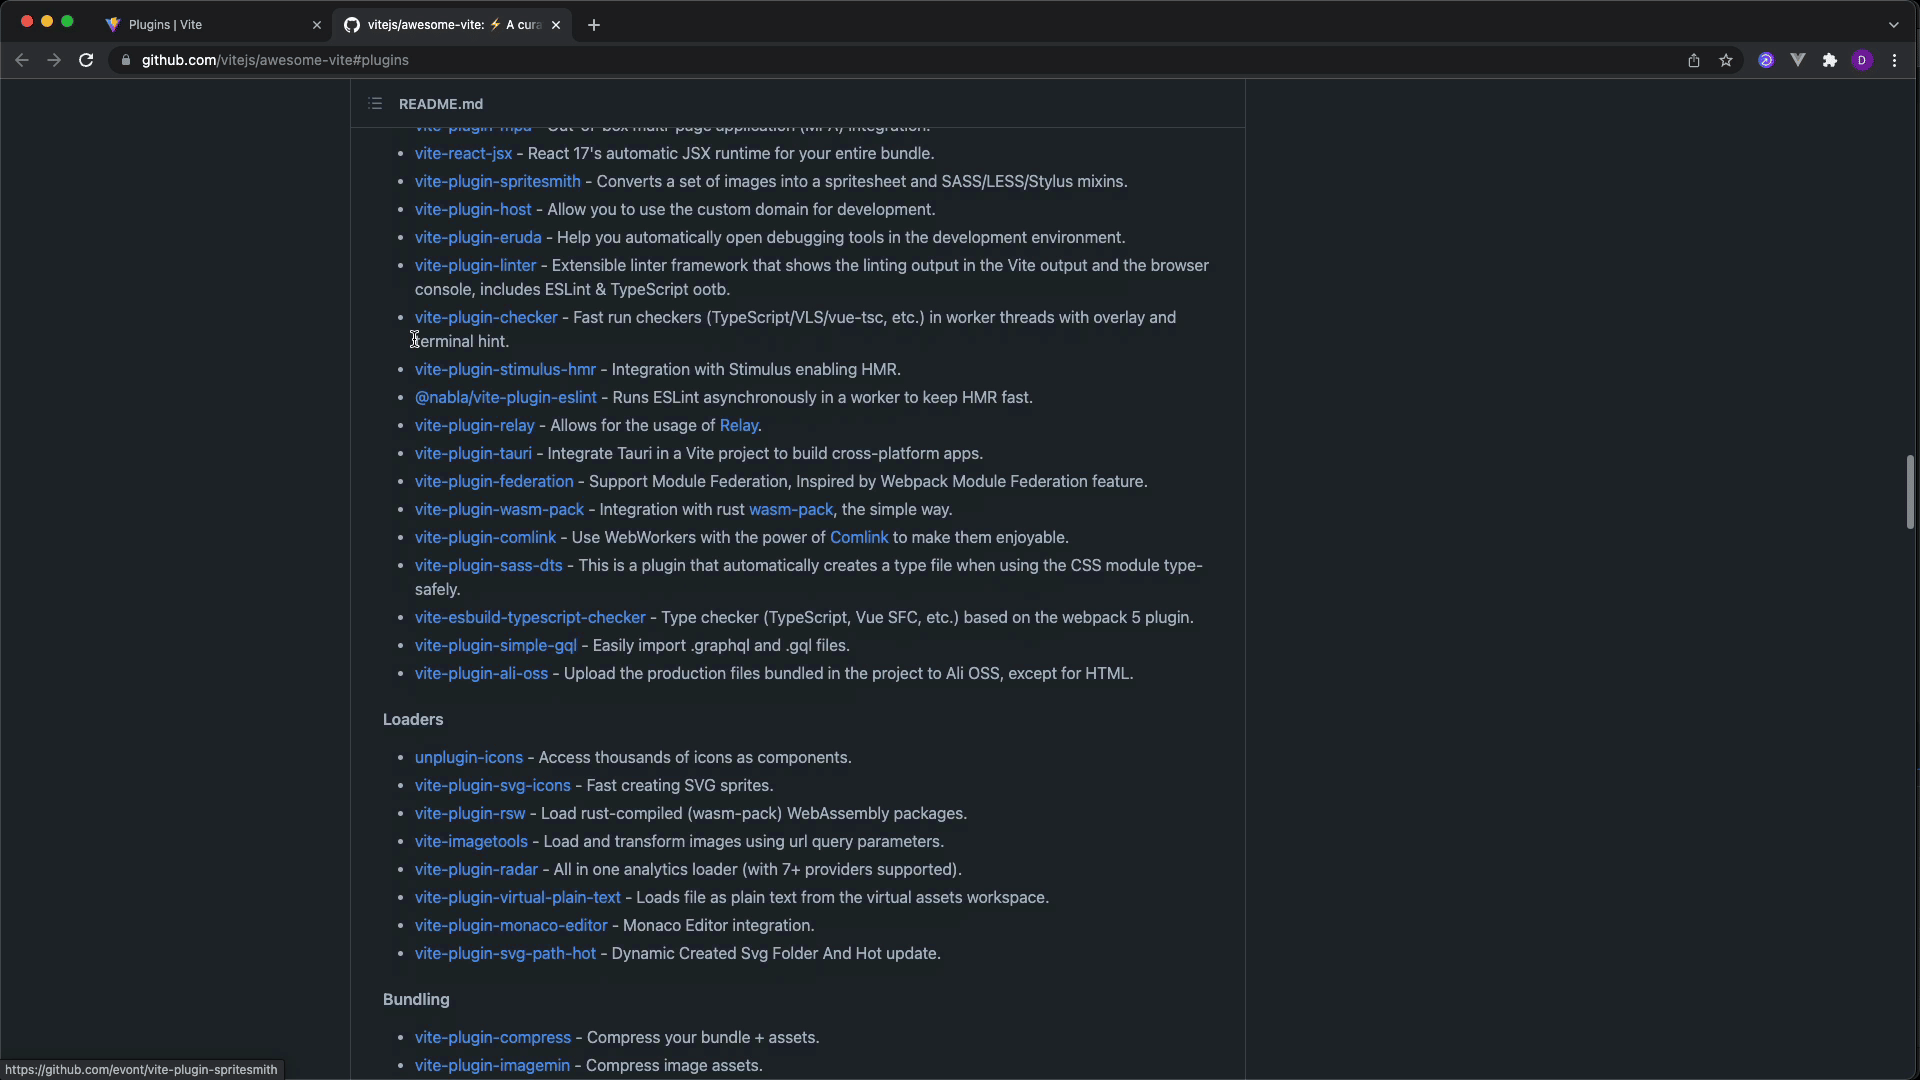Viewport: 1920px width, 1080px height.
Task: Go to the vite-plugin-ali-oss link
Action: point(481,673)
